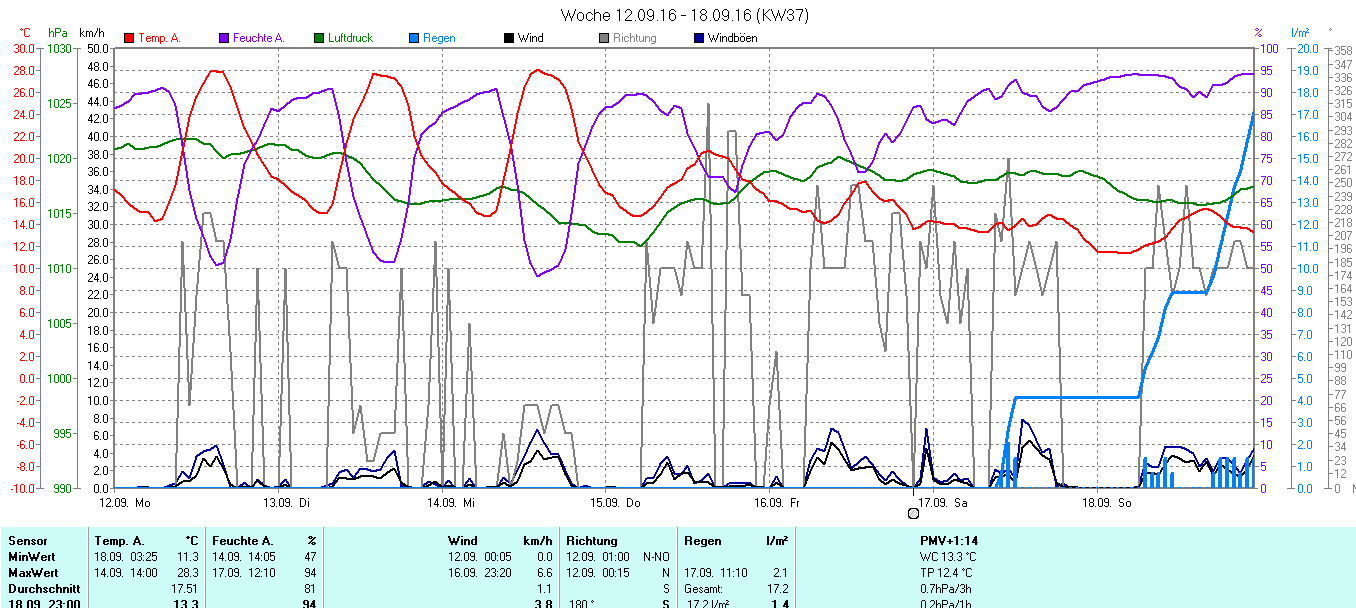The height and width of the screenshot is (608, 1356).
Task: Select the Sensor column header in the table
Action: [27, 541]
